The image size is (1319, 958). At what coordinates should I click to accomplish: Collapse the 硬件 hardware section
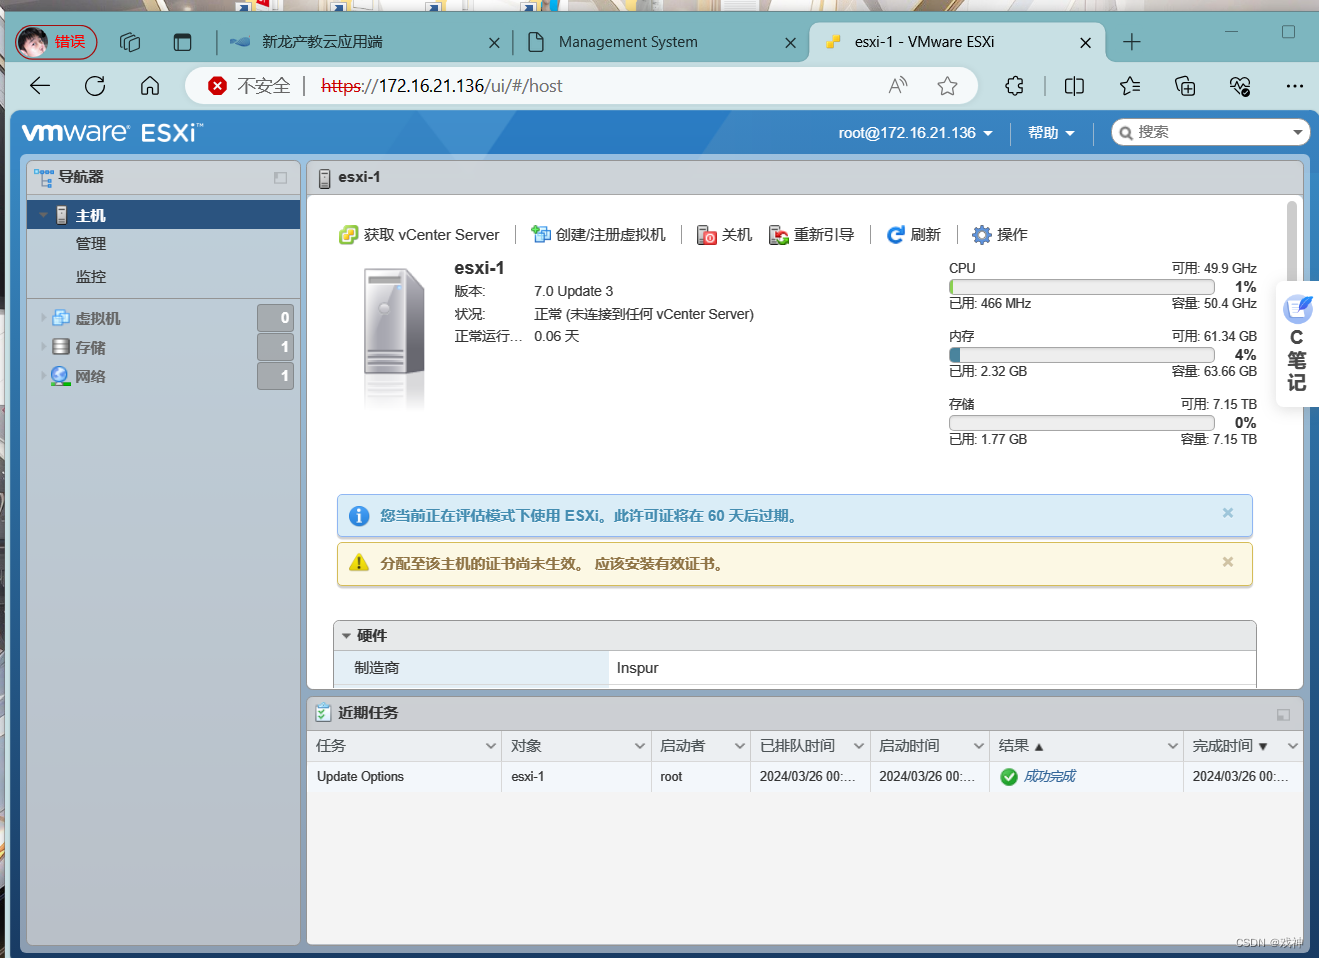coord(346,636)
